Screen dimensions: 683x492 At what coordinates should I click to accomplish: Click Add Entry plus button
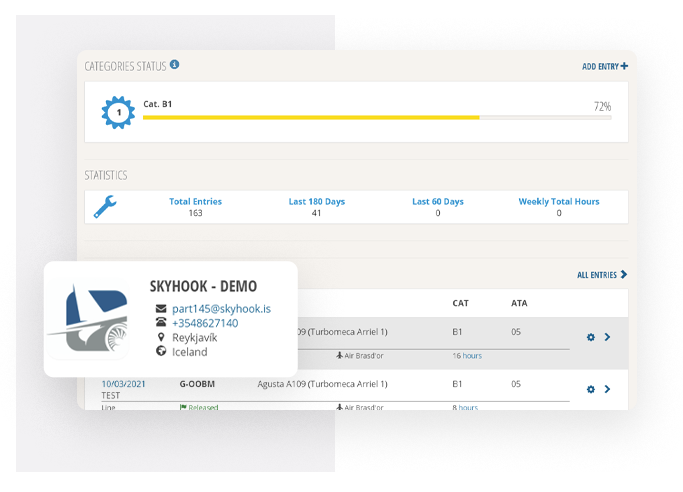pyautogui.click(x=605, y=66)
